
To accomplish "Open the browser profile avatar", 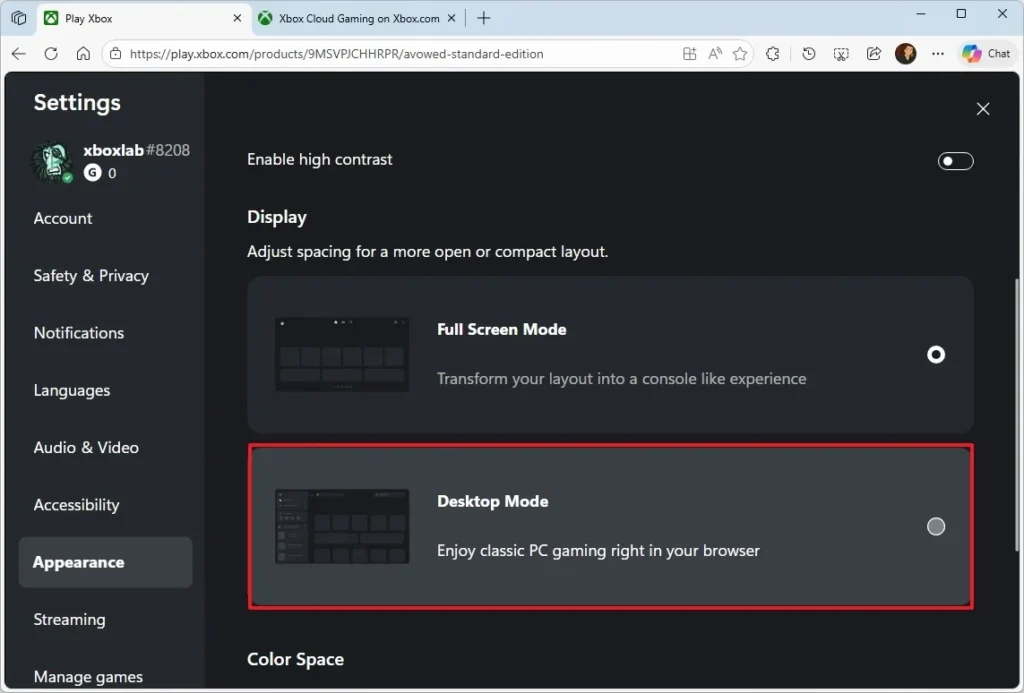I will click(x=905, y=53).
